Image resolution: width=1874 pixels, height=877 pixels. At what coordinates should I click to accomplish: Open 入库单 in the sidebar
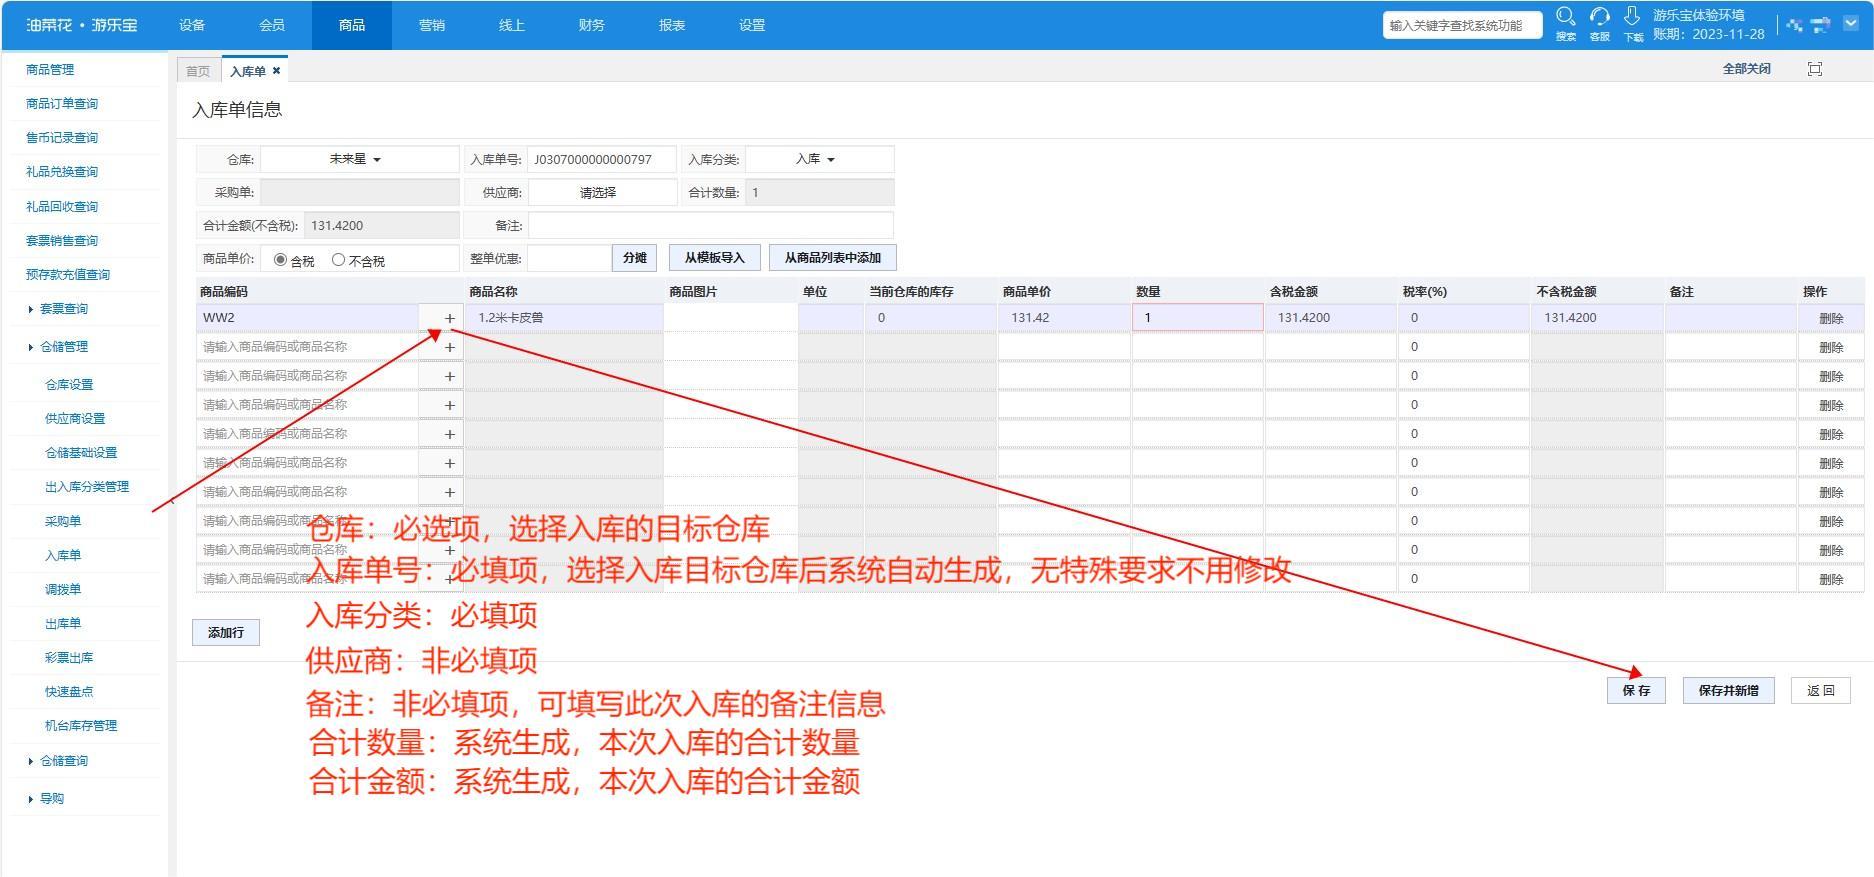63,556
